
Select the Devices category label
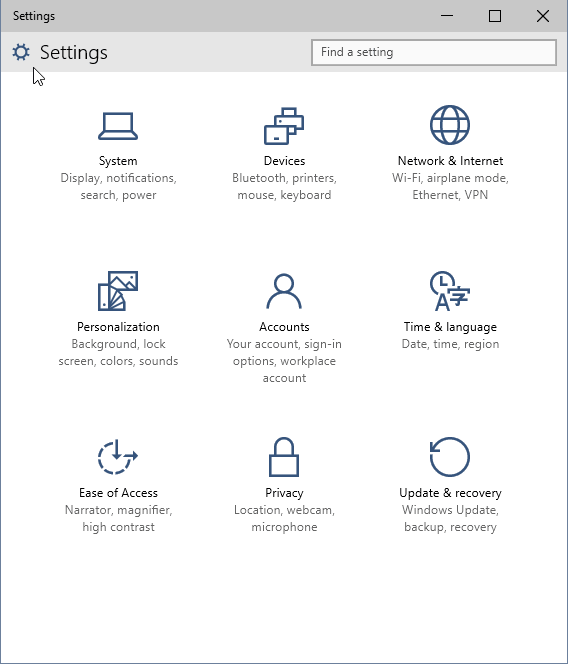[x=284, y=161]
